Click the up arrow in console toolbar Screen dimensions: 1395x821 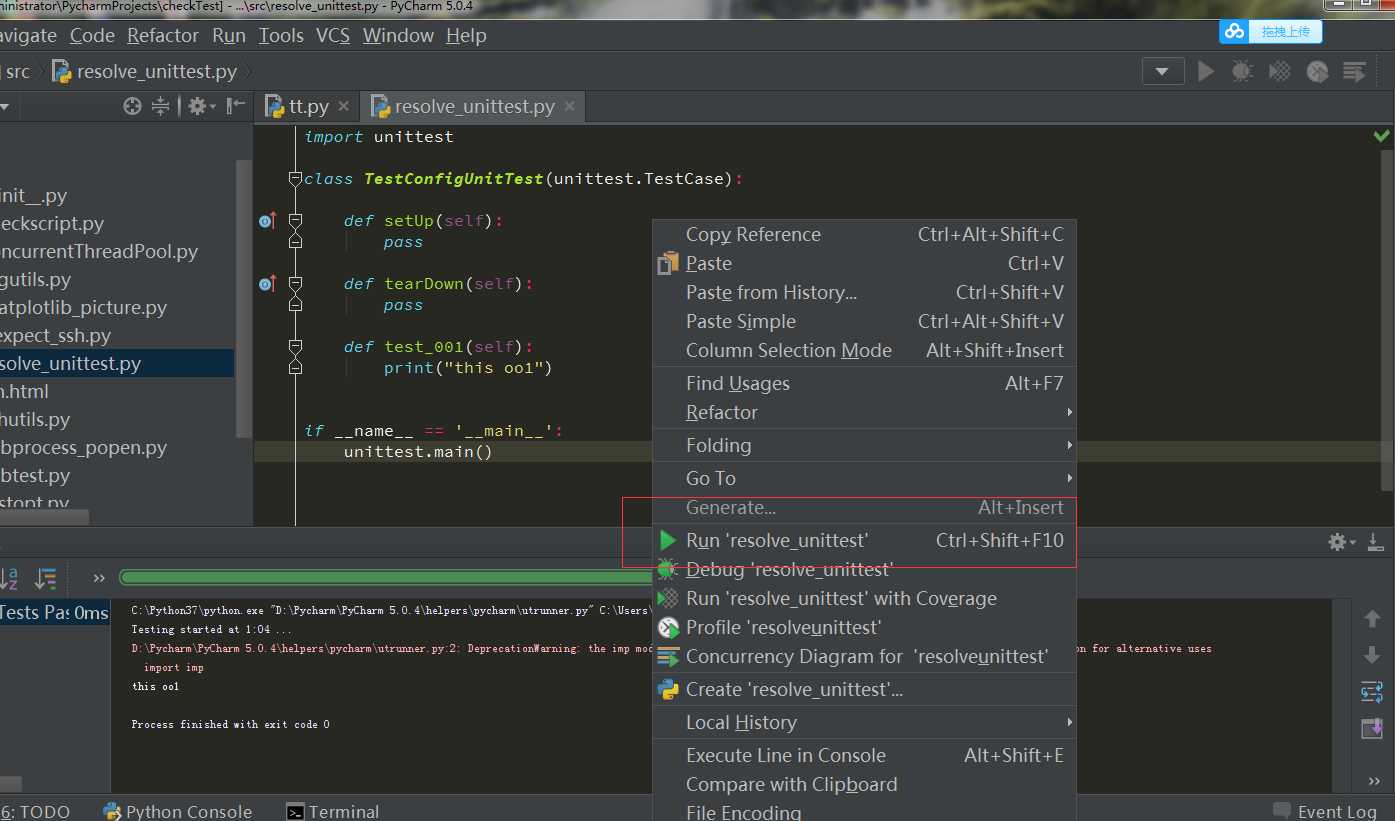1372,619
